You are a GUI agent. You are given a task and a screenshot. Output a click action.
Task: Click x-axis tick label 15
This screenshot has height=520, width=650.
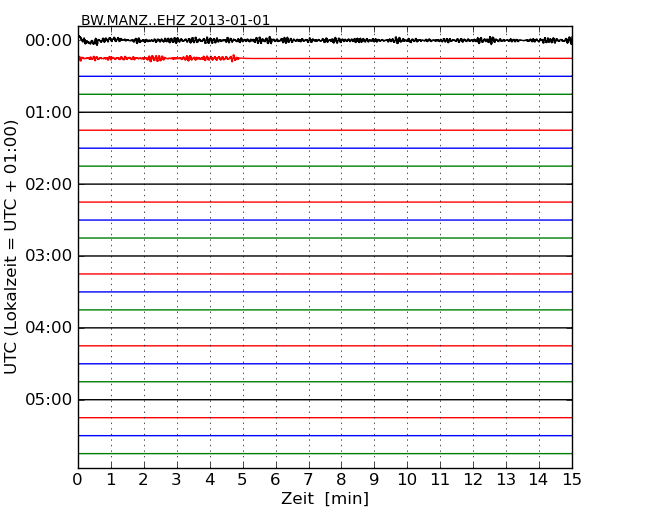tap(572, 480)
